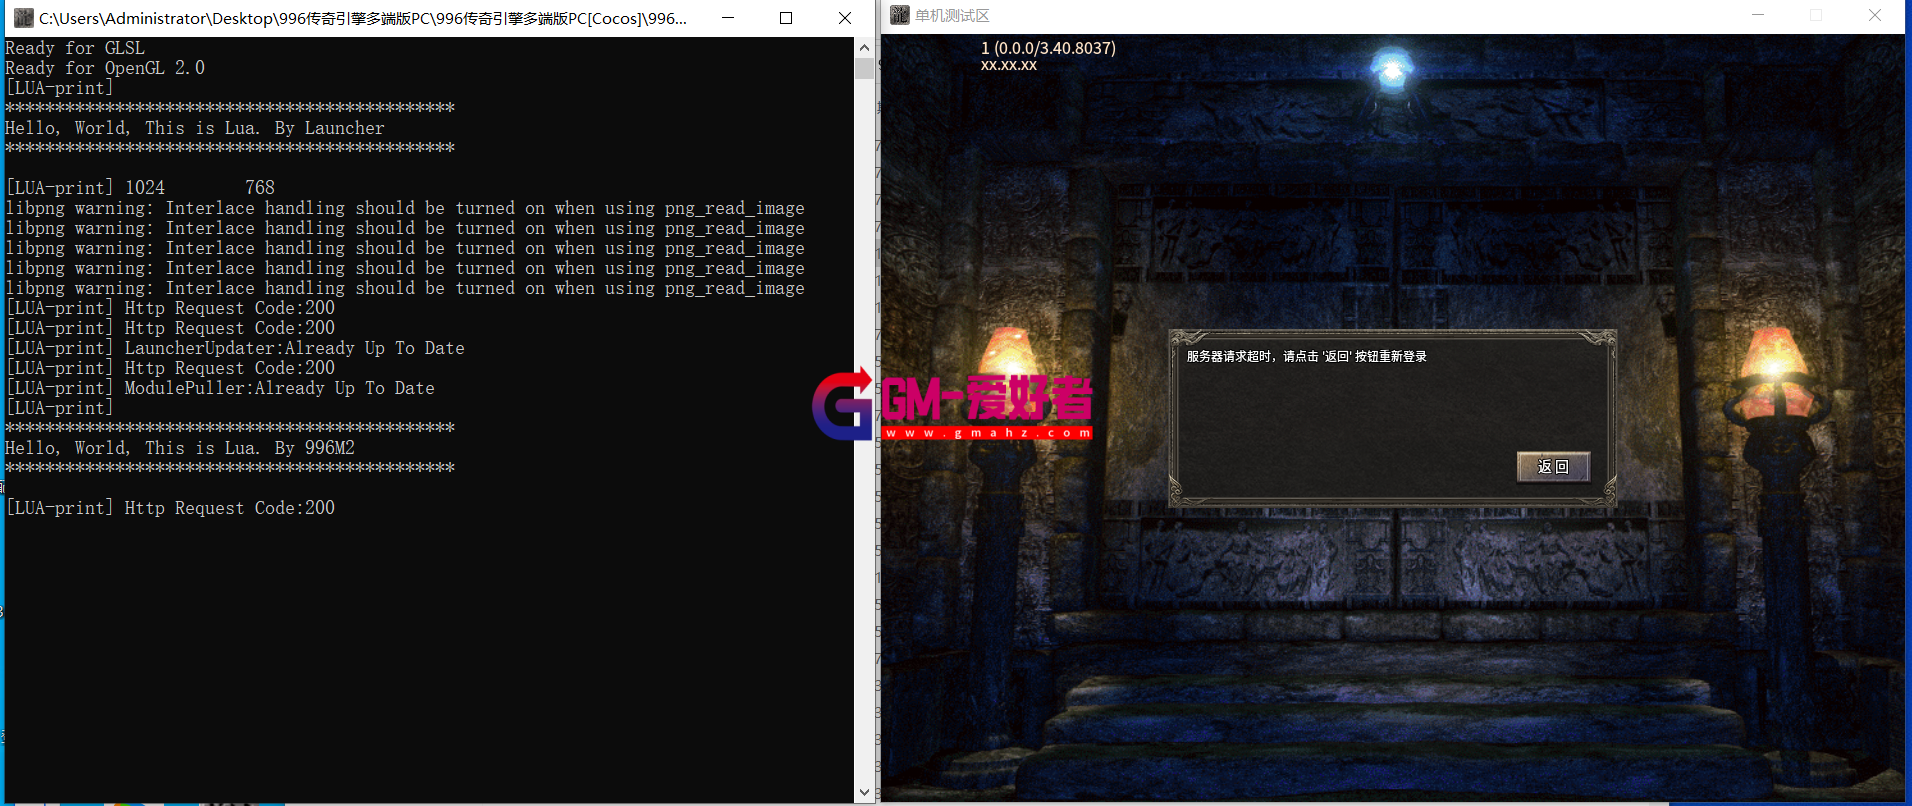Open the www.gmahz.com watermark link
This screenshot has width=1912, height=806.
coord(987,433)
